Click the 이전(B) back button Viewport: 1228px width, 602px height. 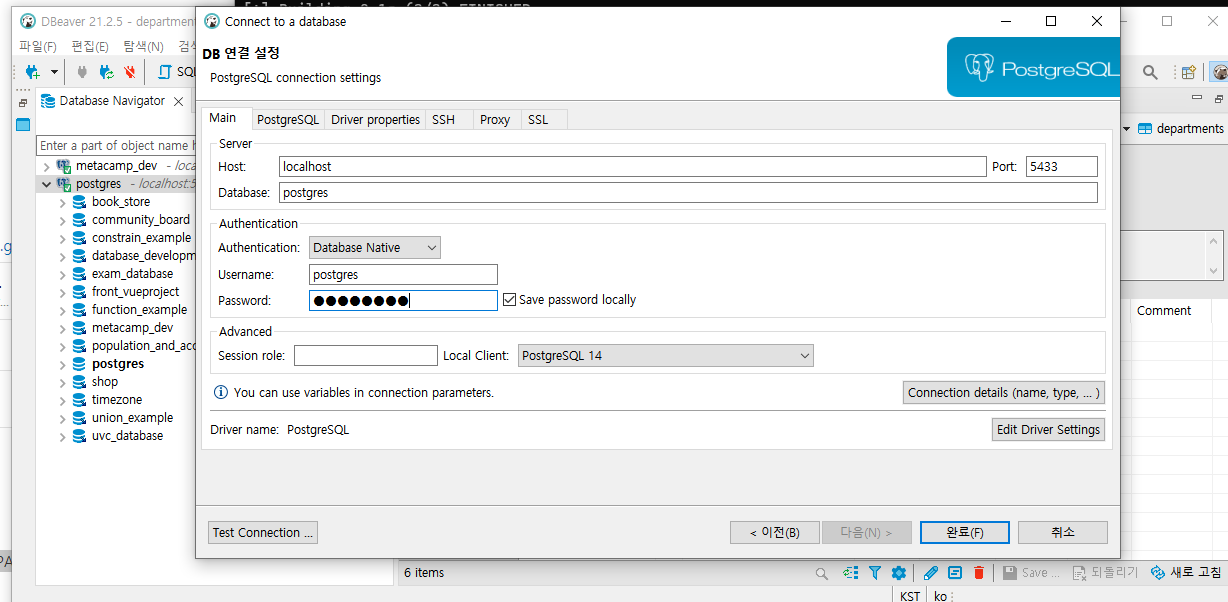[775, 533]
